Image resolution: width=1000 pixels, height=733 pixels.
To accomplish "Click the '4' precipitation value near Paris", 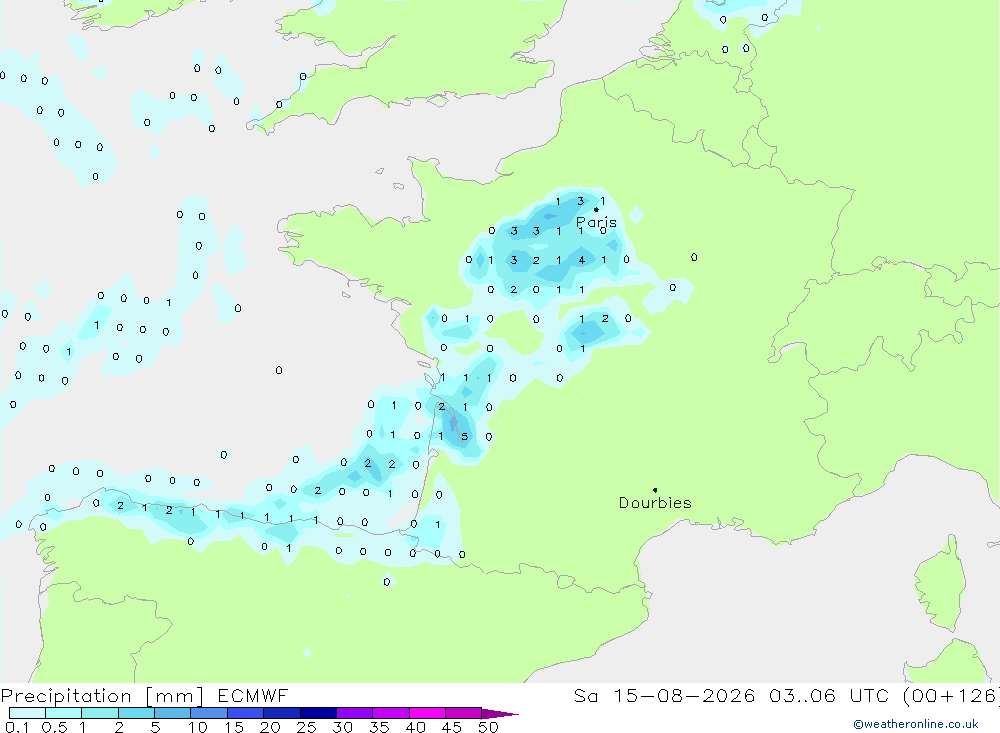I will coord(582,260).
